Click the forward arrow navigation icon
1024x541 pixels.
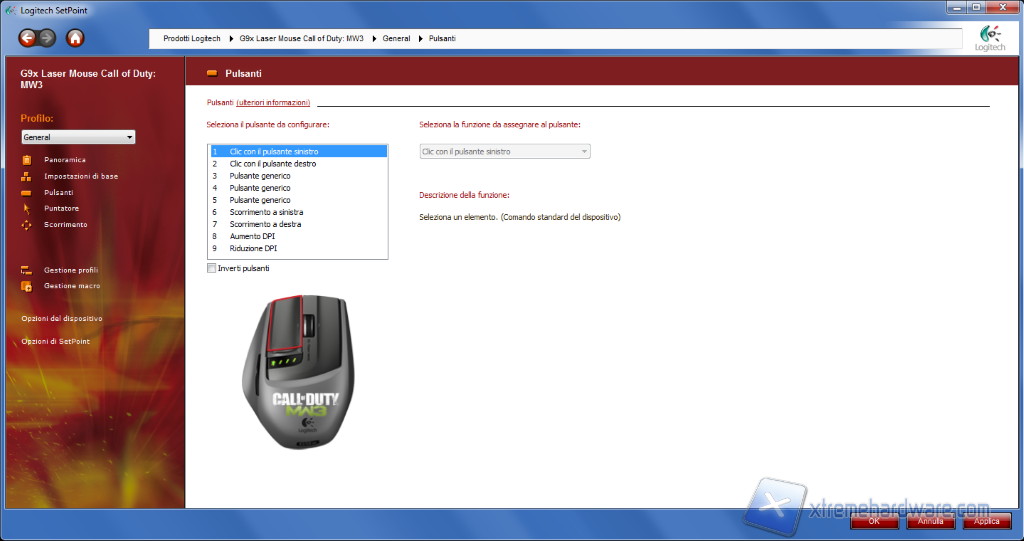coord(47,38)
